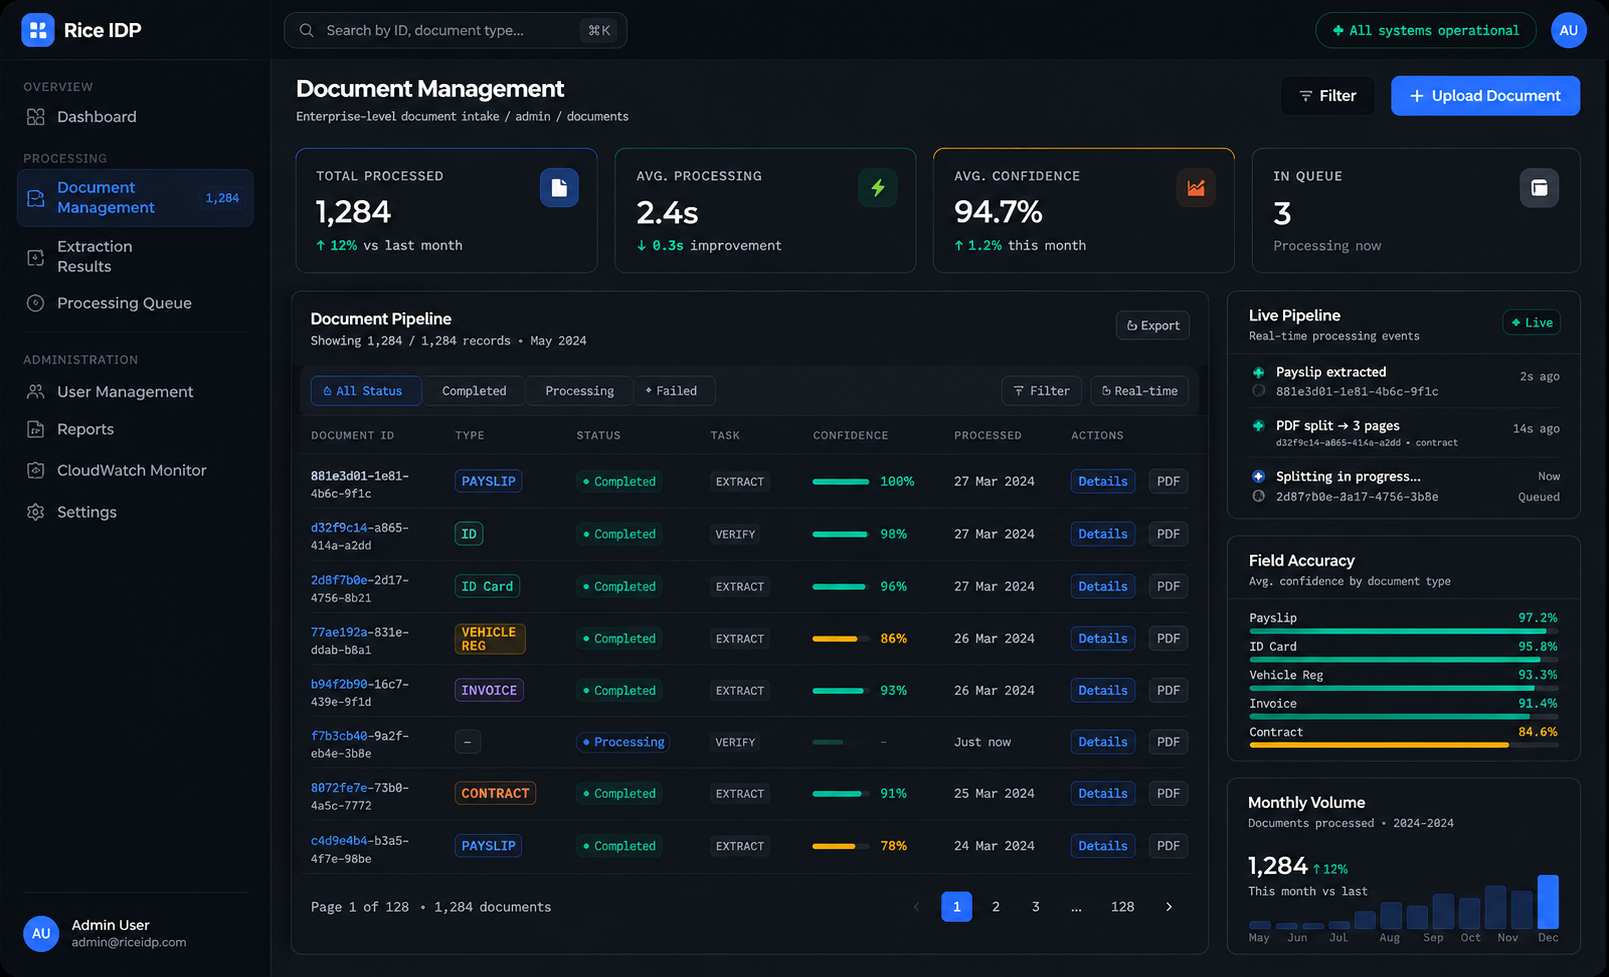The width and height of the screenshot is (1609, 977).
Task: Click the Upload Document button
Action: click(x=1485, y=96)
